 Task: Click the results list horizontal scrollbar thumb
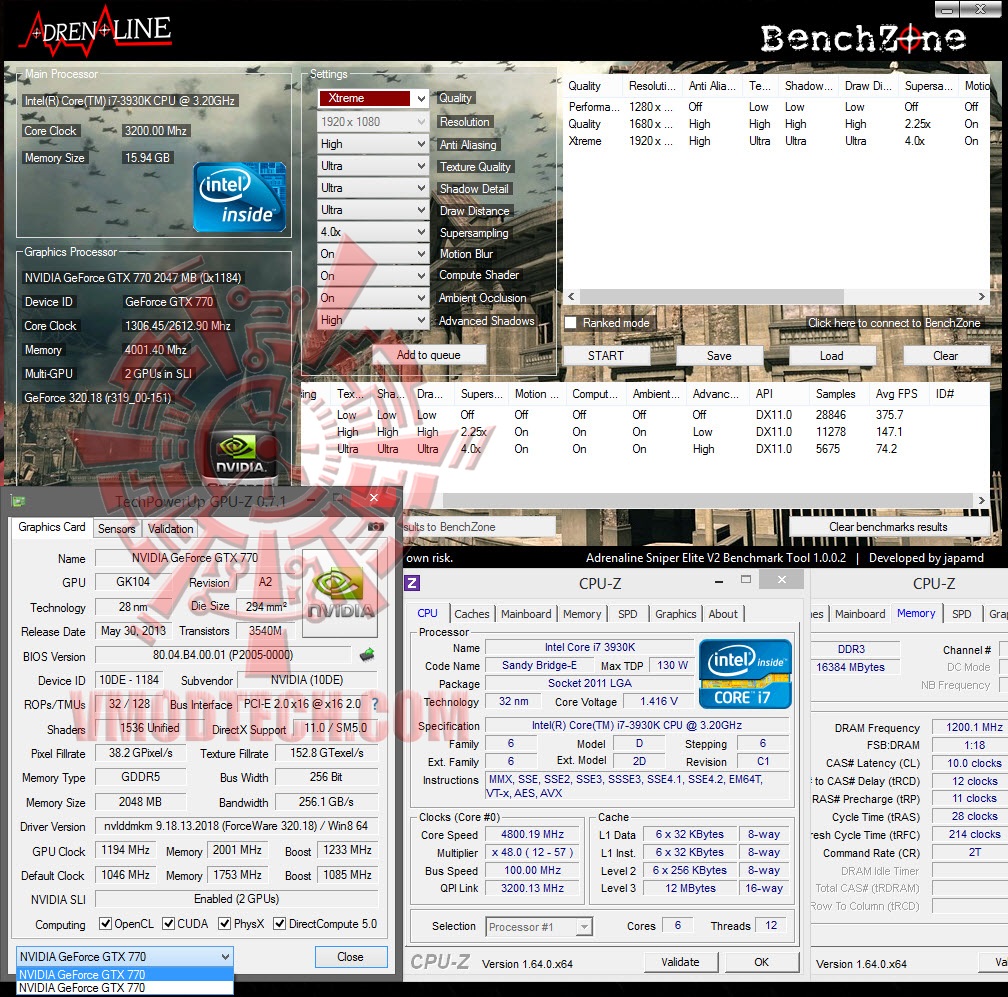click(x=707, y=500)
